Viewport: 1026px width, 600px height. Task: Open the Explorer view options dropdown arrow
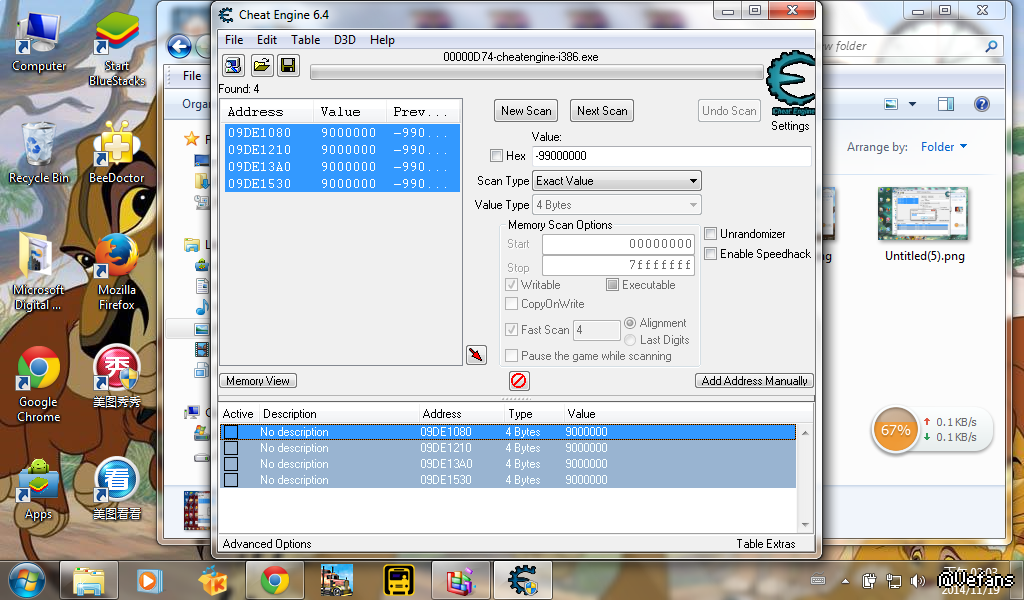[x=912, y=104]
